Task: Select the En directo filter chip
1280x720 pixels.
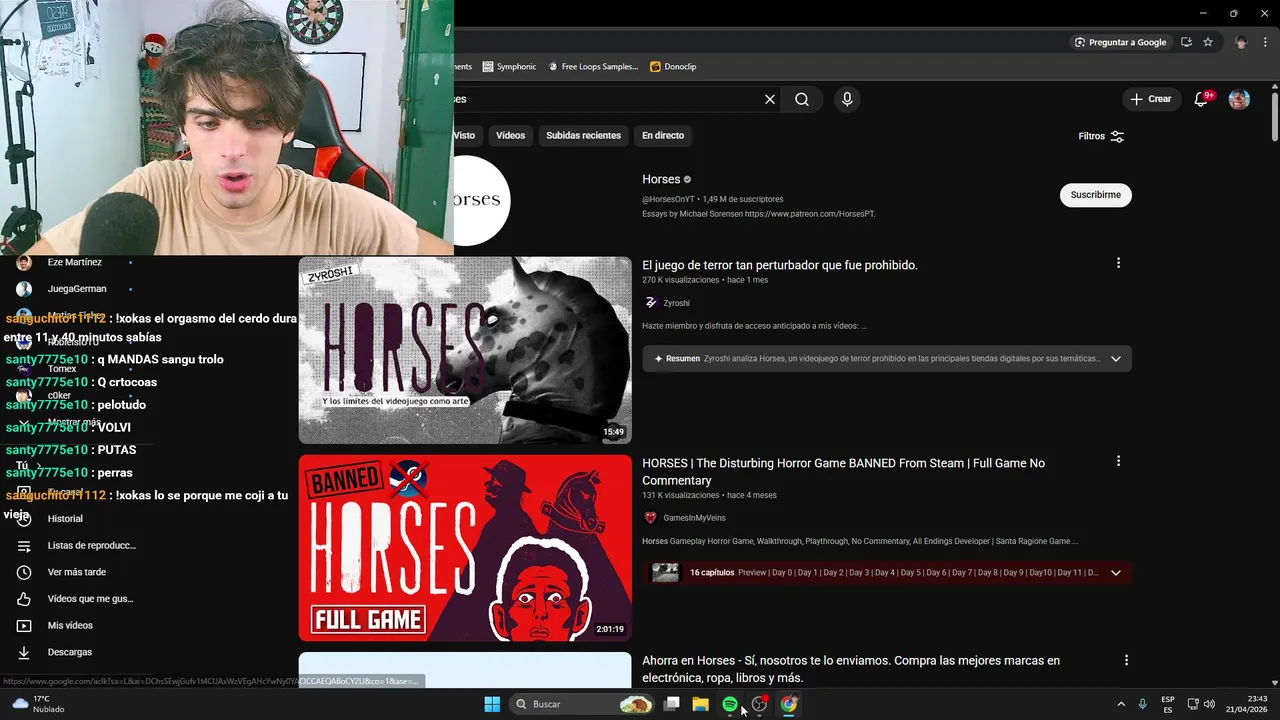Action: click(663, 135)
